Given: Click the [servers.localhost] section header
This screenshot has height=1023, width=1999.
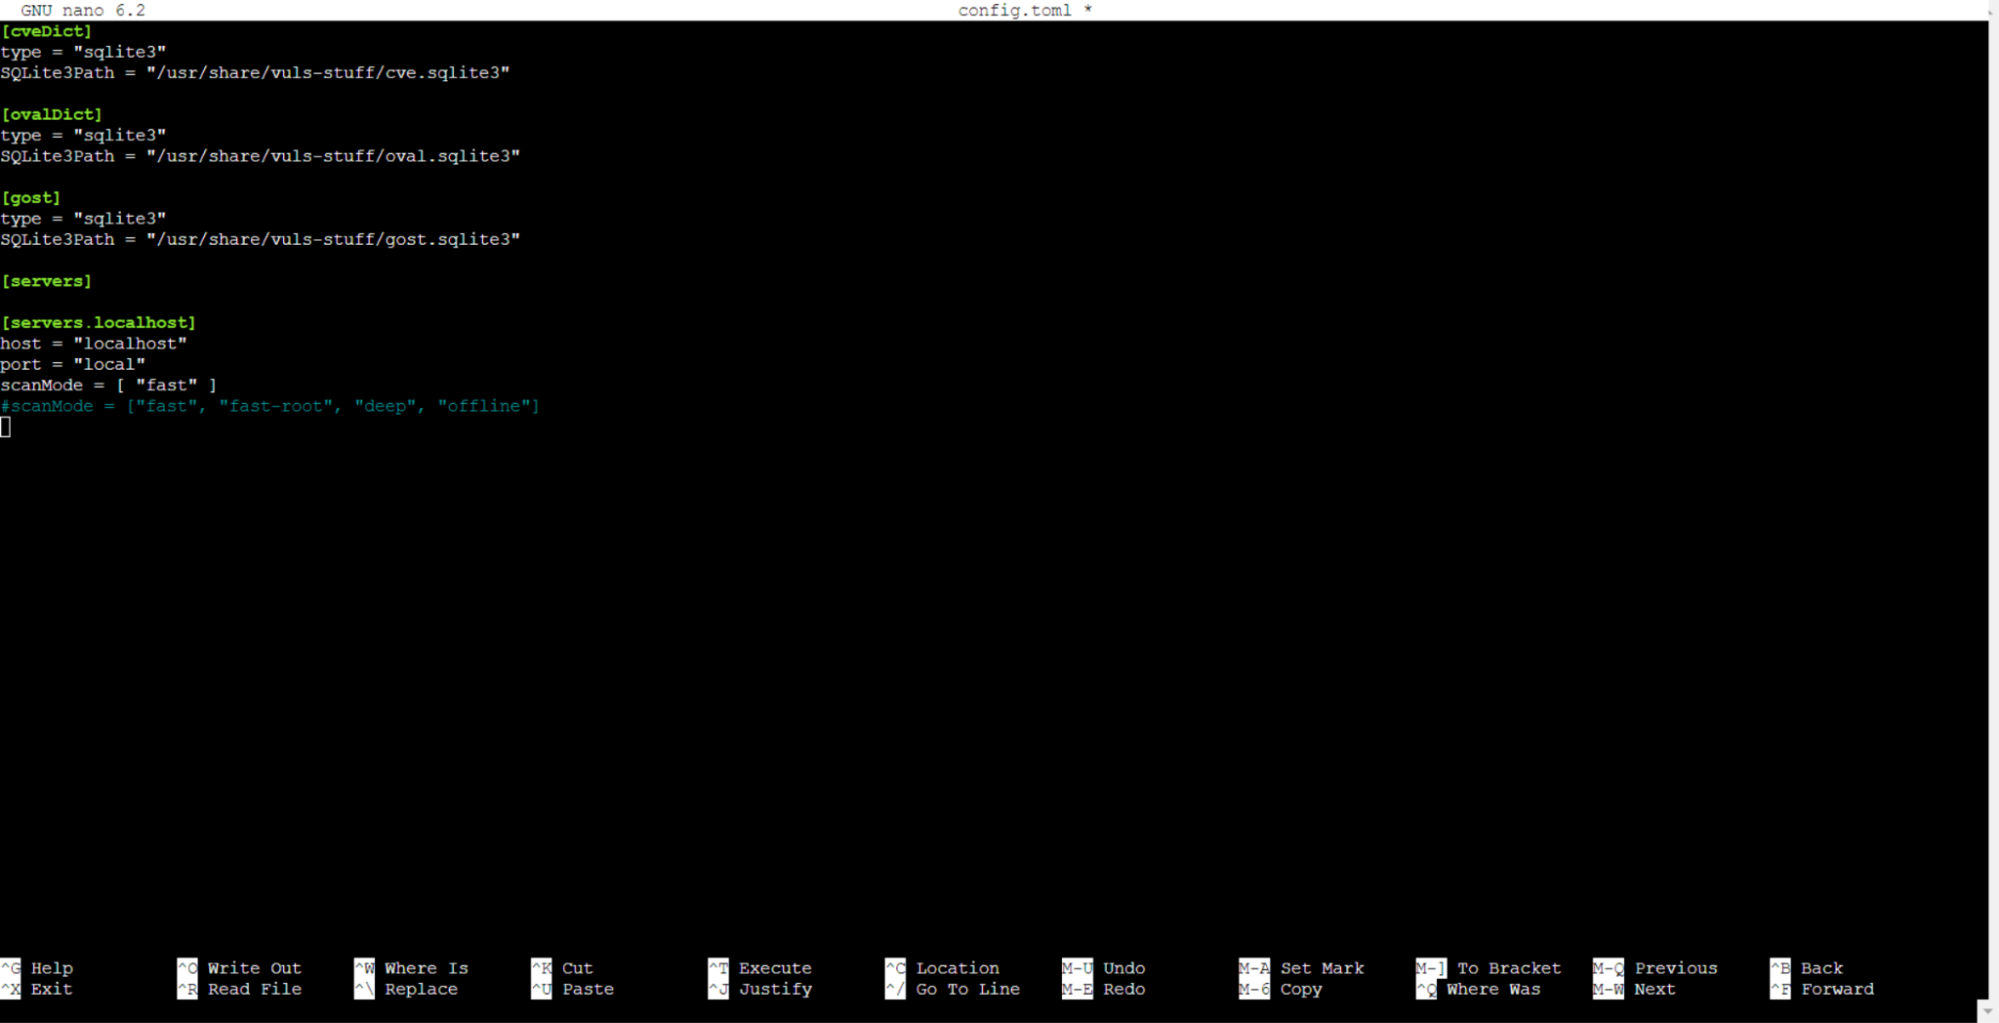Looking at the screenshot, I should coord(98,322).
